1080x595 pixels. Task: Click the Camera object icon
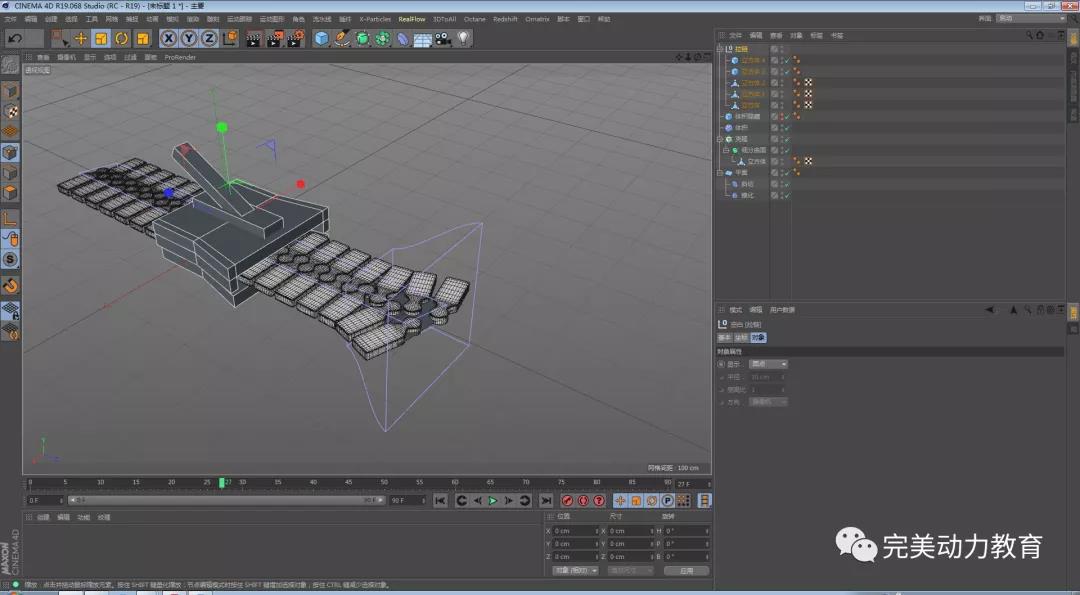(x=443, y=38)
